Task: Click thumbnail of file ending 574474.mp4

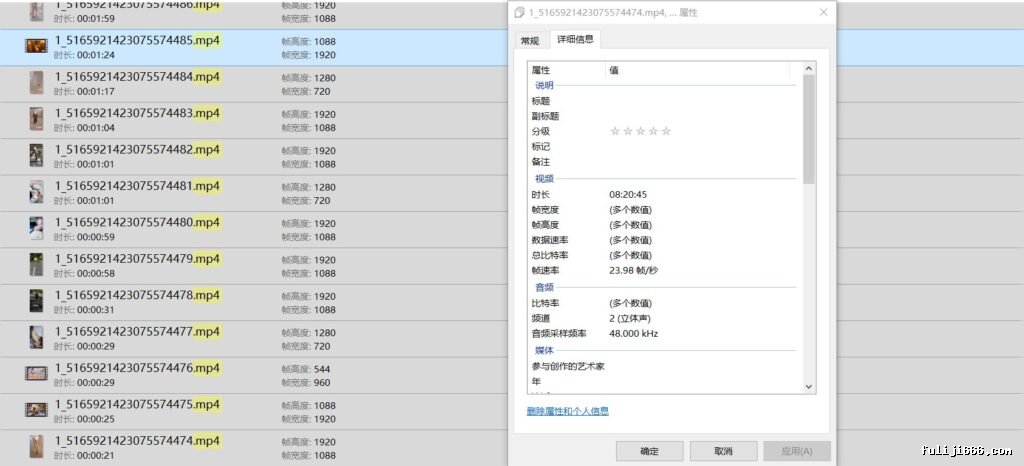Action: pyautogui.click(x=36, y=446)
